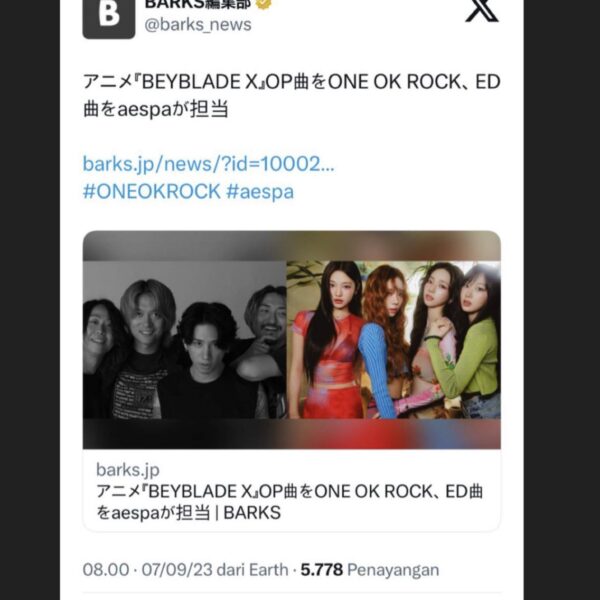Click the 5.778 view count number
600x600 pixels.
tap(322, 570)
